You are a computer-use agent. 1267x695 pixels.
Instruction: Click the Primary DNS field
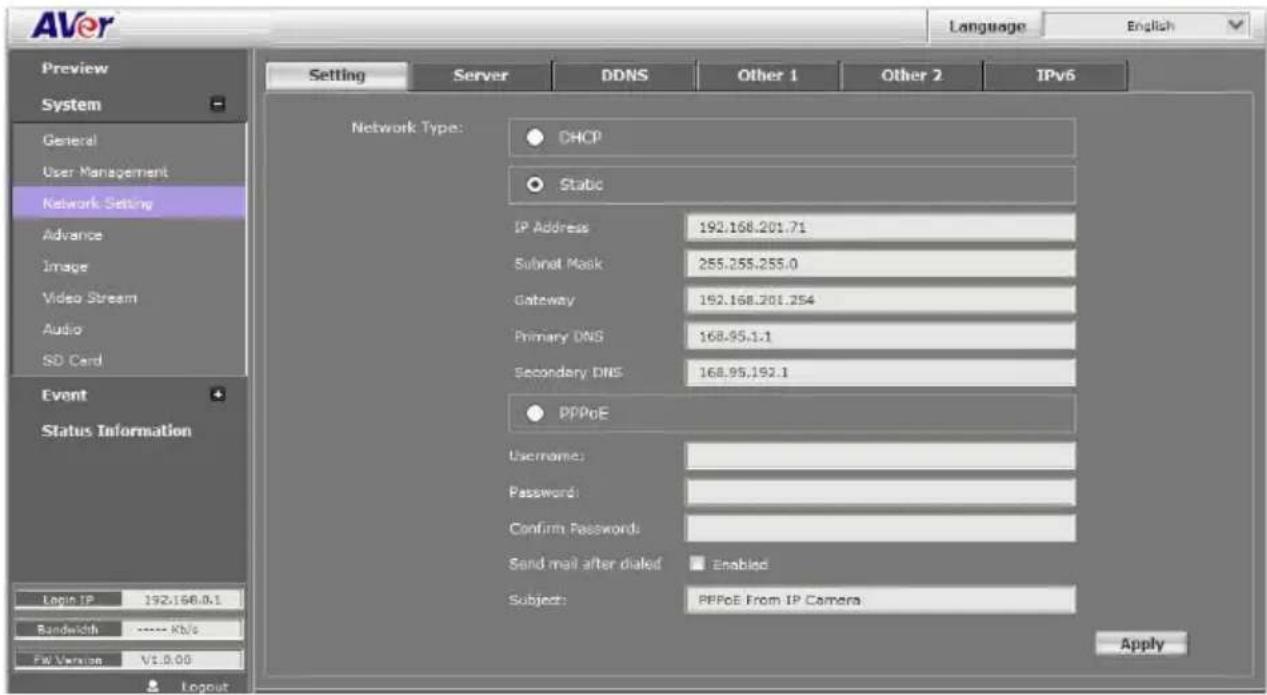click(880, 336)
